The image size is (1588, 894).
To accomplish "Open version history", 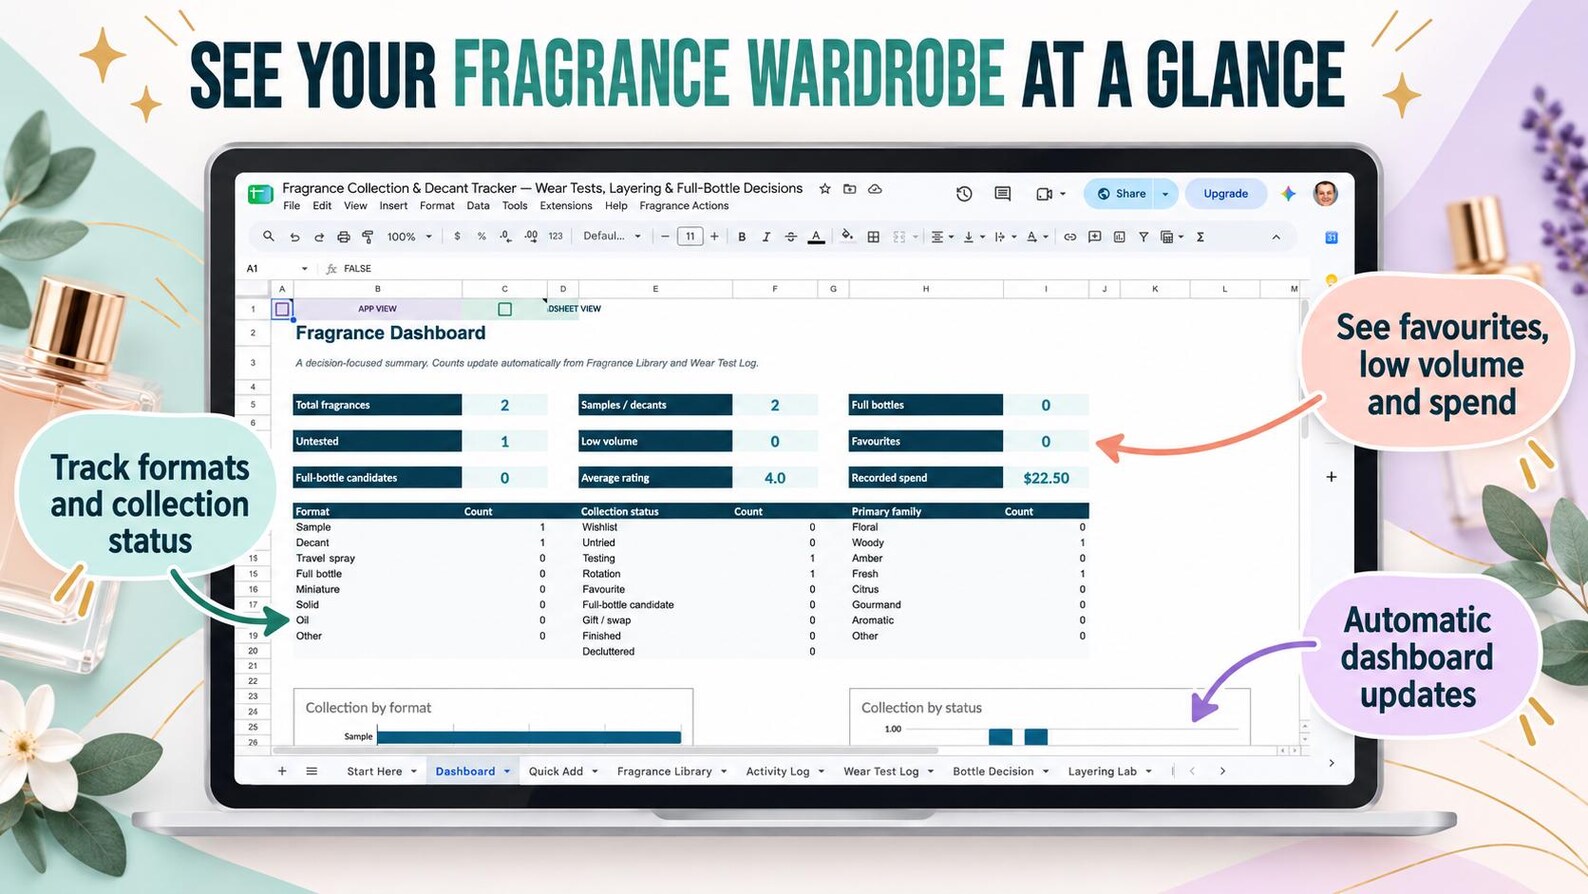I will pyautogui.click(x=964, y=194).
